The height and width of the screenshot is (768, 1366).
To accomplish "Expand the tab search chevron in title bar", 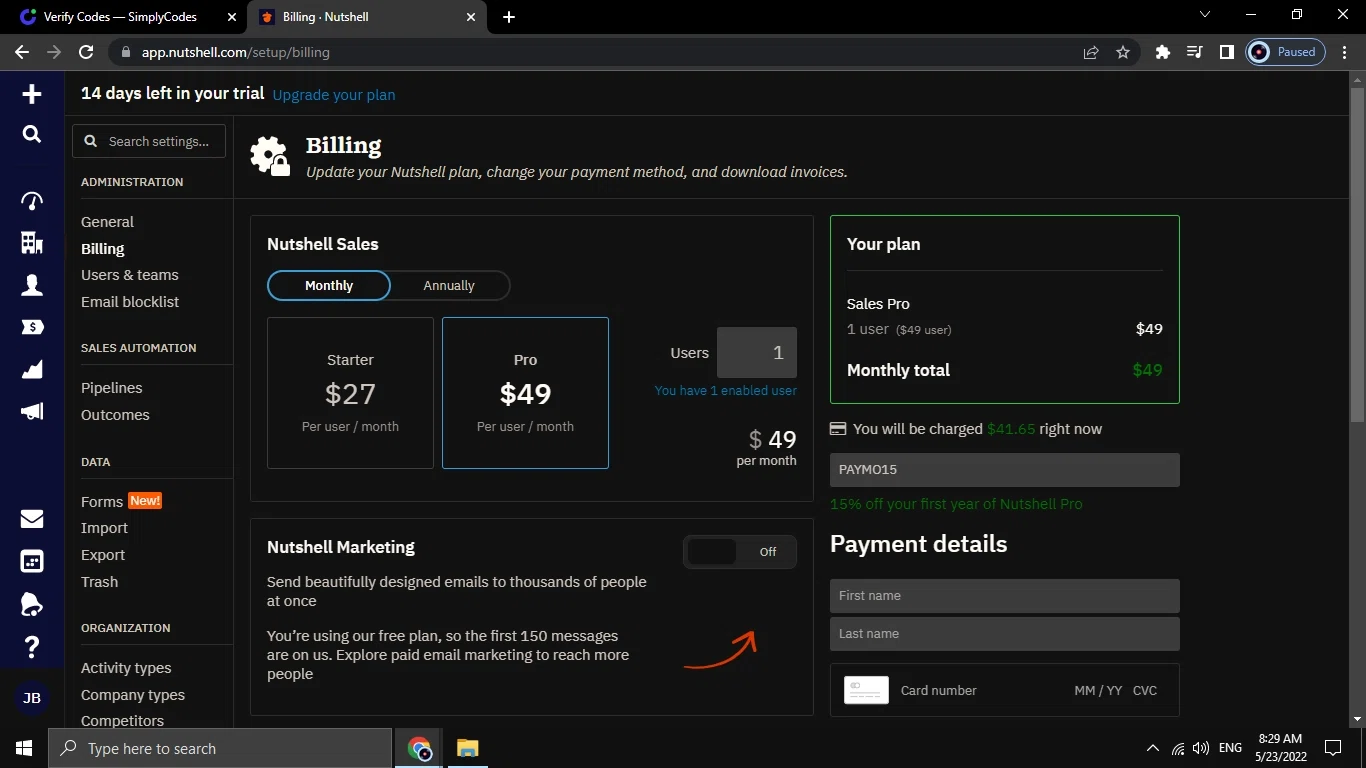I will pos(1205,15).
